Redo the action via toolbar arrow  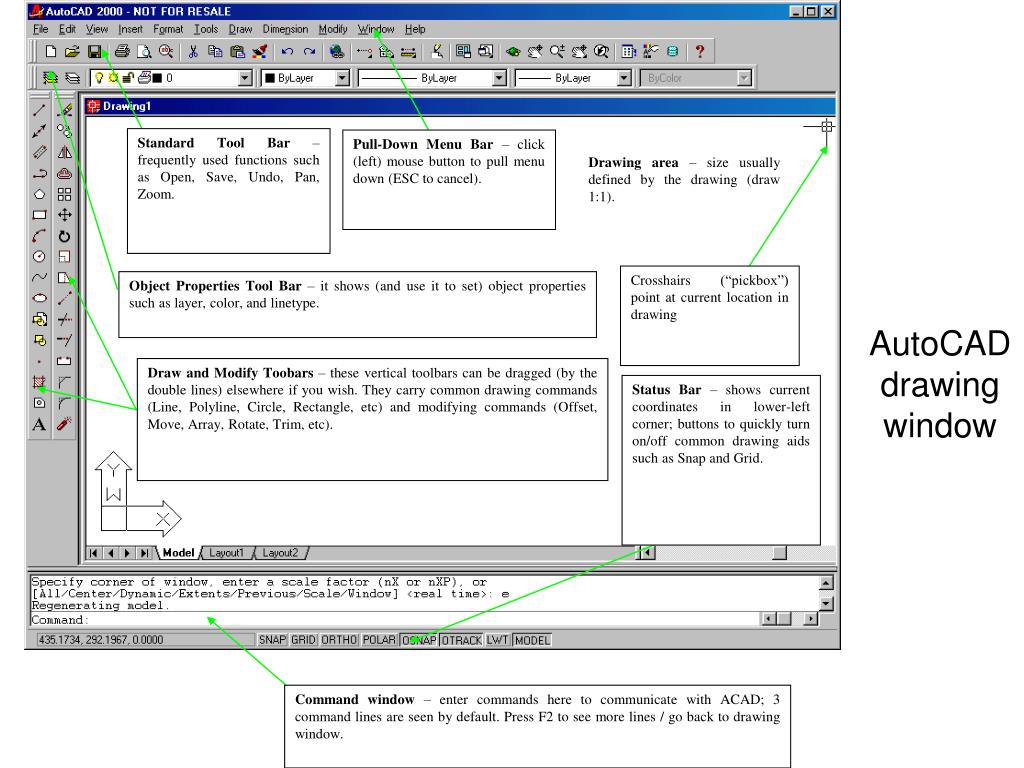(x=310, y=52)
